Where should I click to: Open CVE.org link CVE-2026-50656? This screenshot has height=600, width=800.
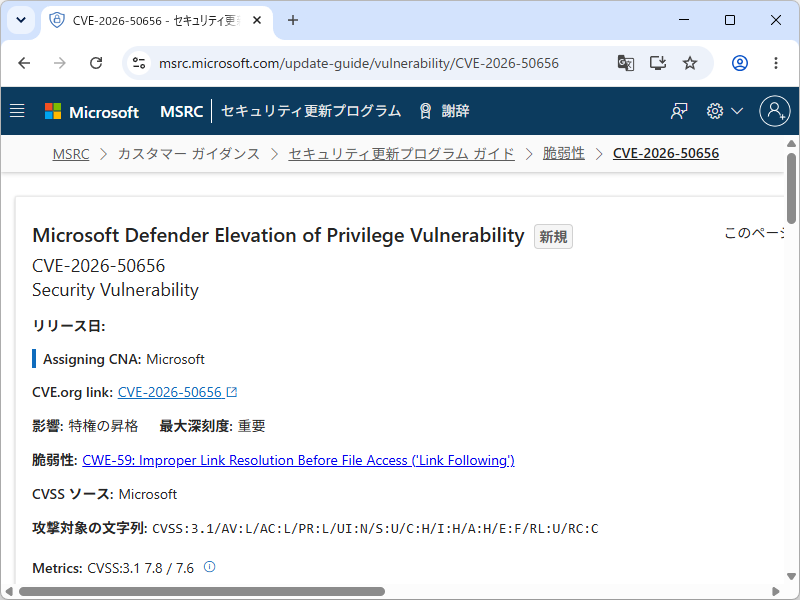pos(170,392)
